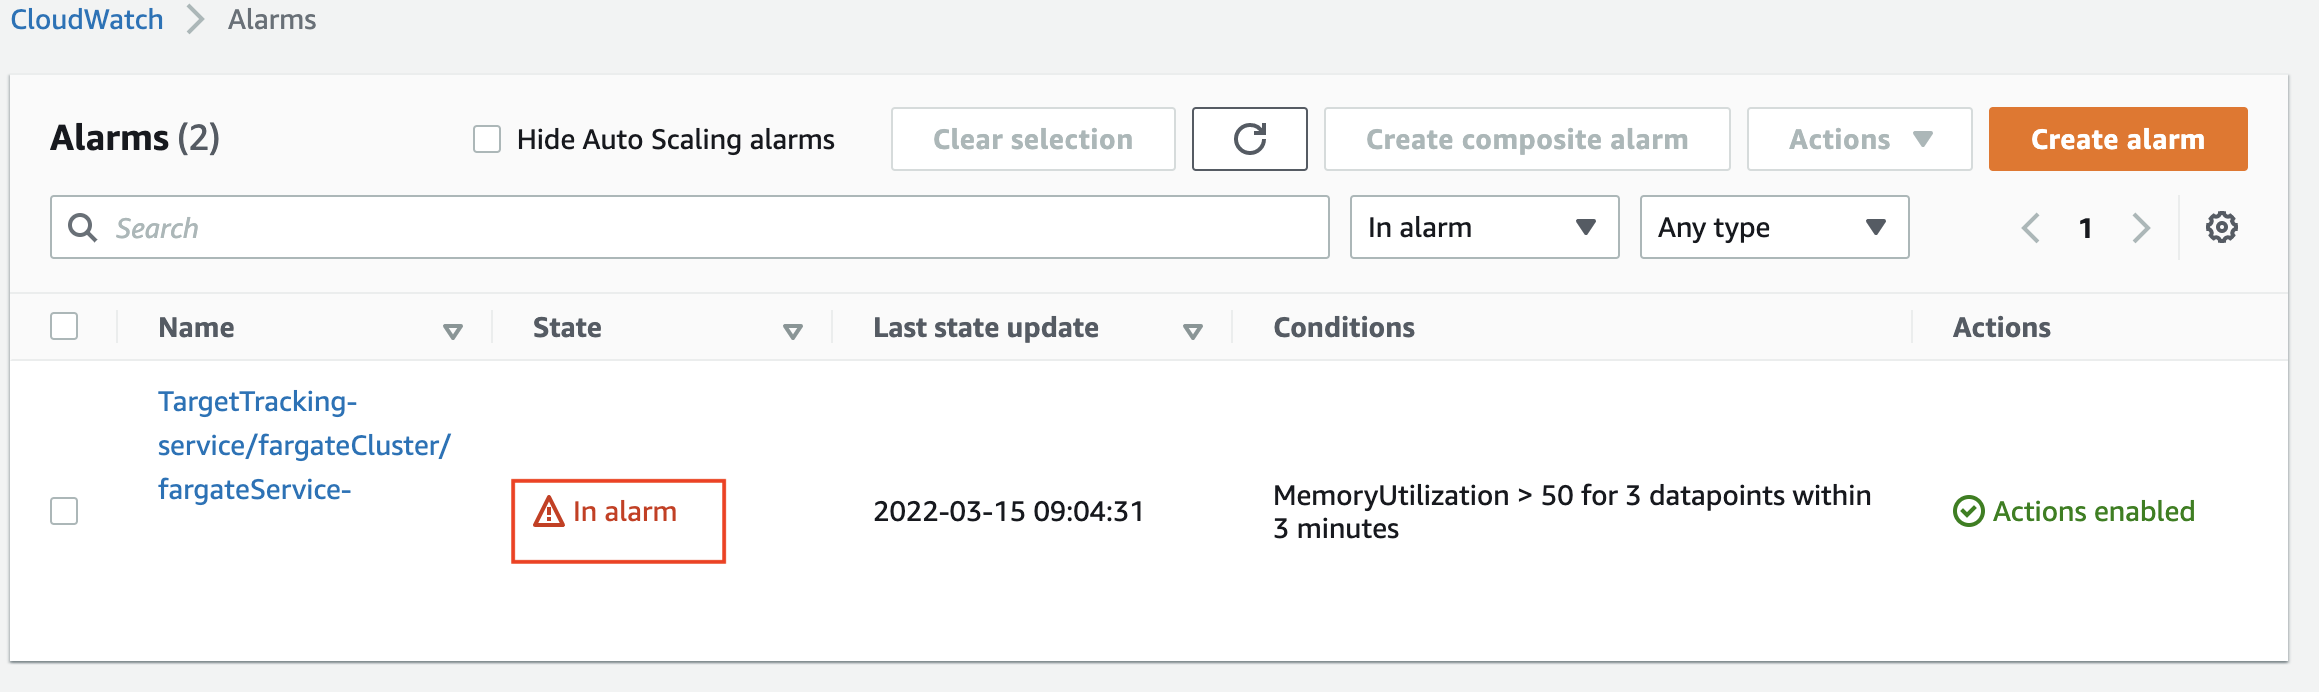
Task: Navigate to CloudWatch breadcrumb link
Action: [87, 19]
